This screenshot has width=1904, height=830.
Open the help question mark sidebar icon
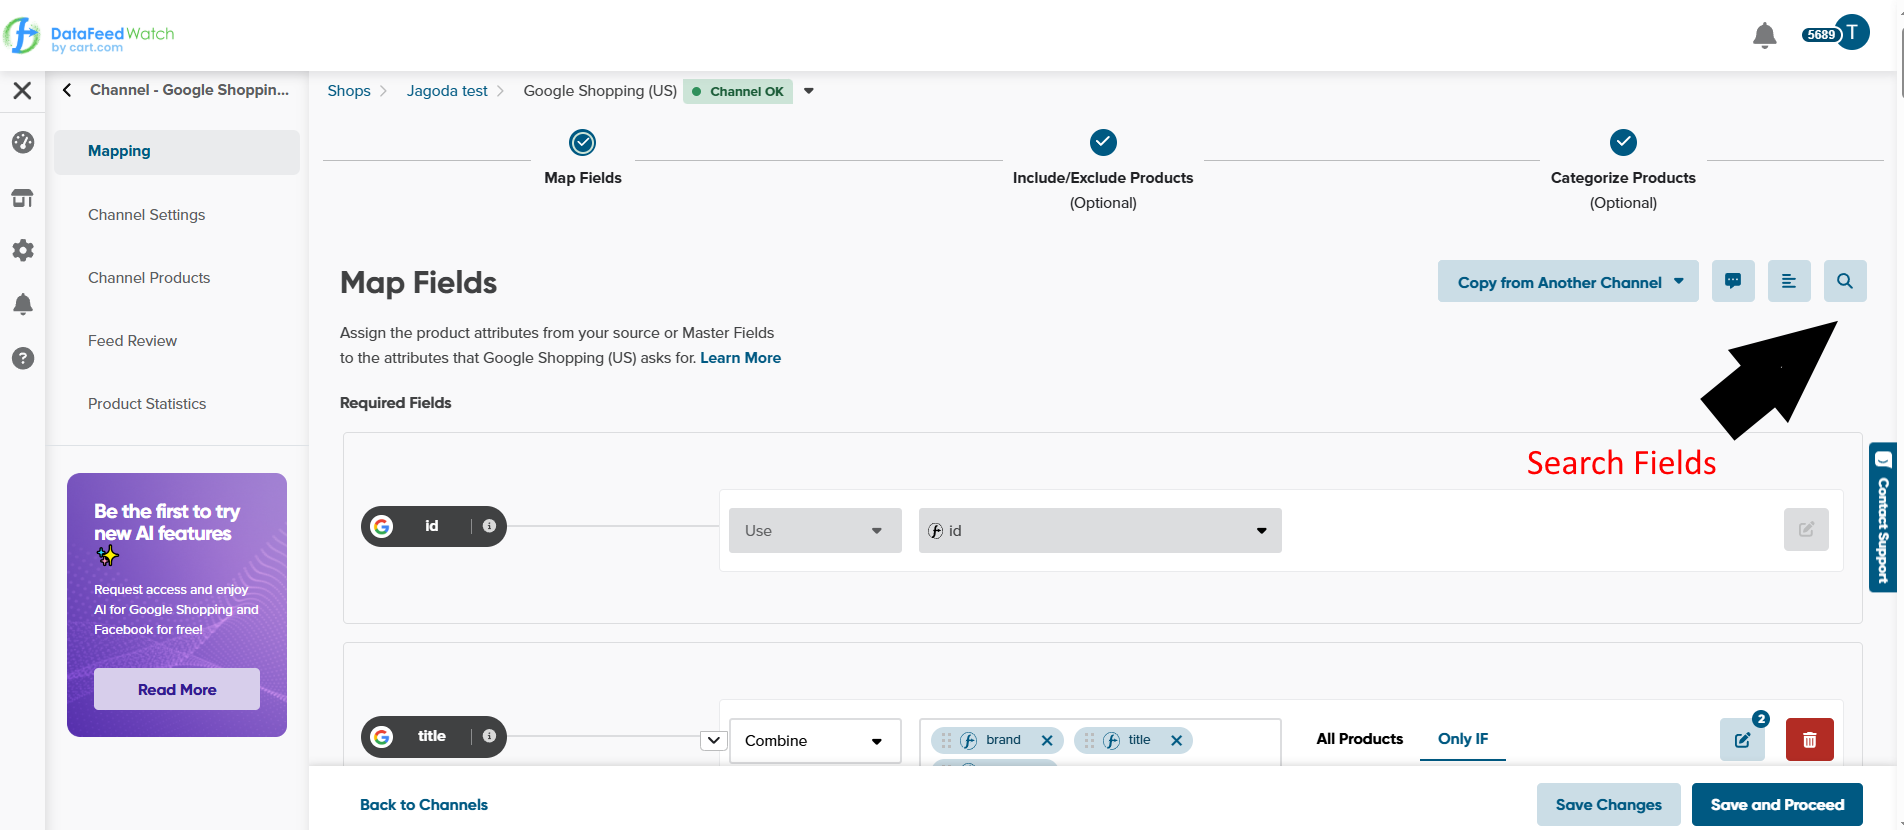pos(23,358)
